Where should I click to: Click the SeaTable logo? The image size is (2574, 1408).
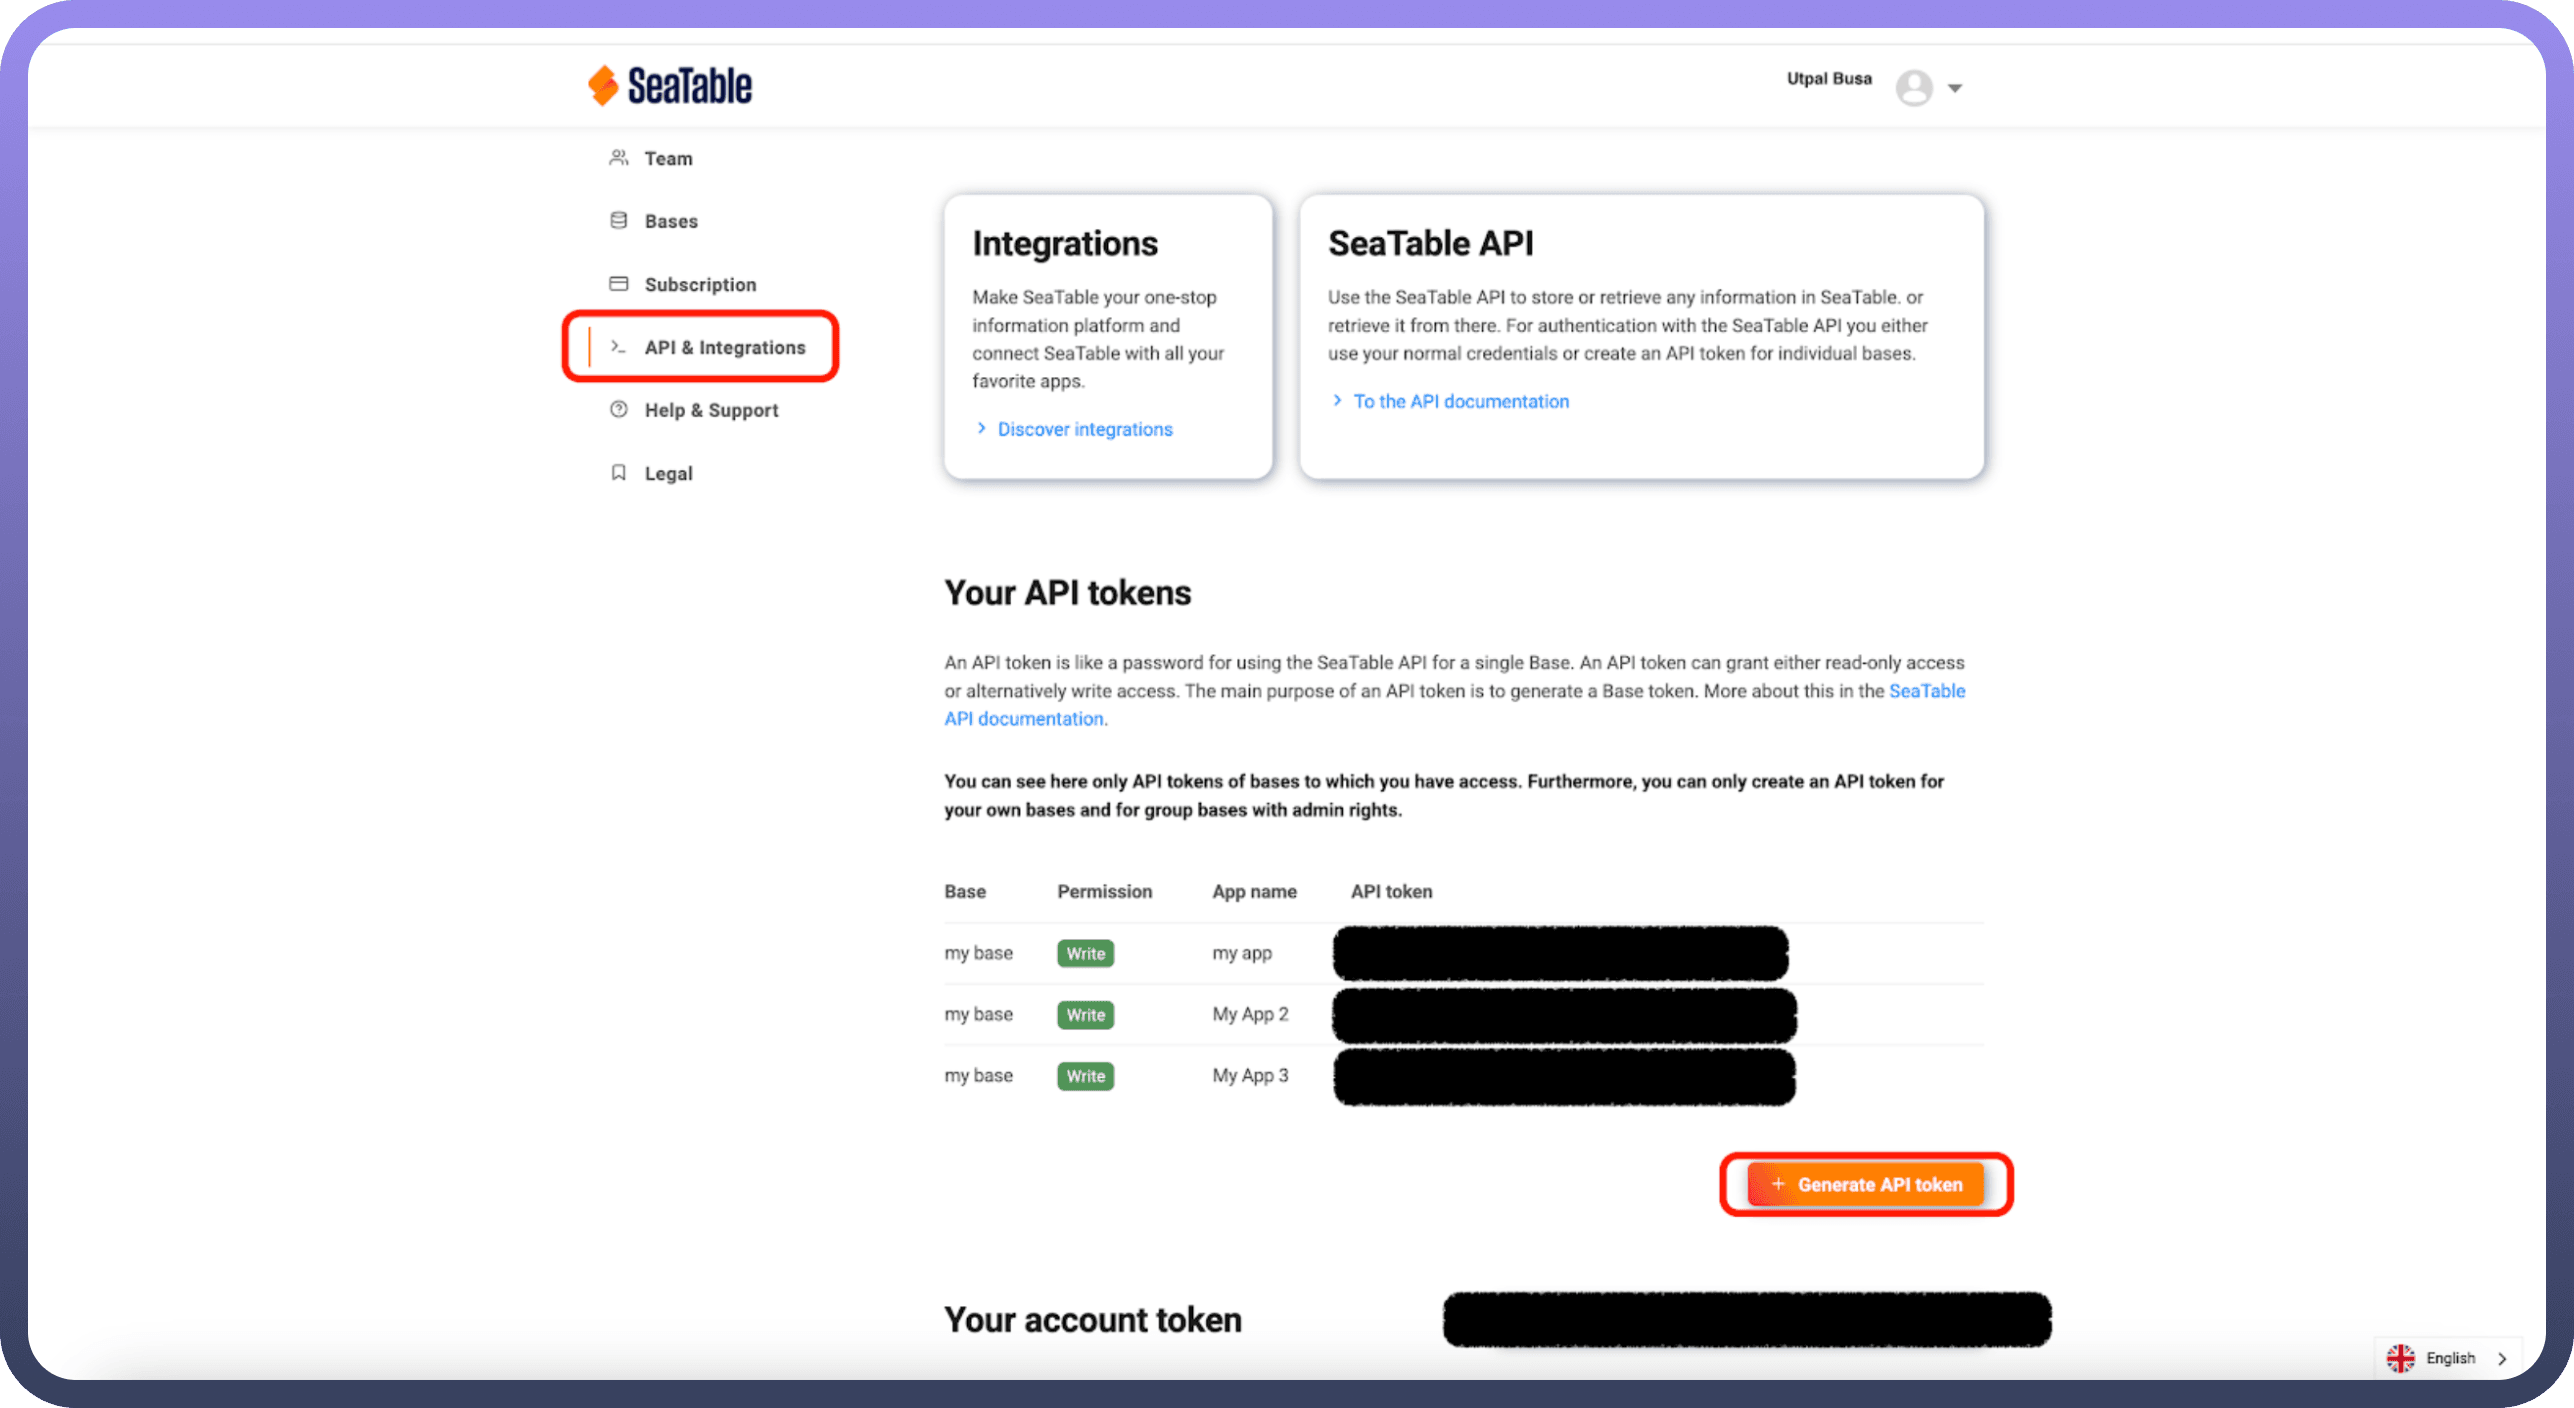pos(670,86)
